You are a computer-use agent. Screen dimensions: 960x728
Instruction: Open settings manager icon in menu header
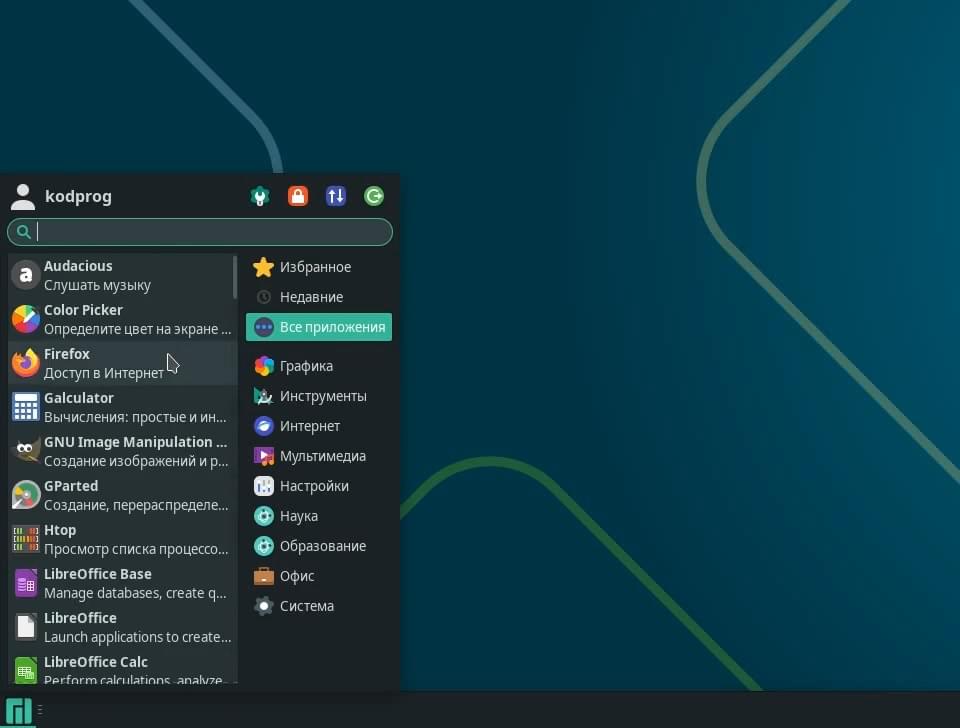(x=260, y=196)
